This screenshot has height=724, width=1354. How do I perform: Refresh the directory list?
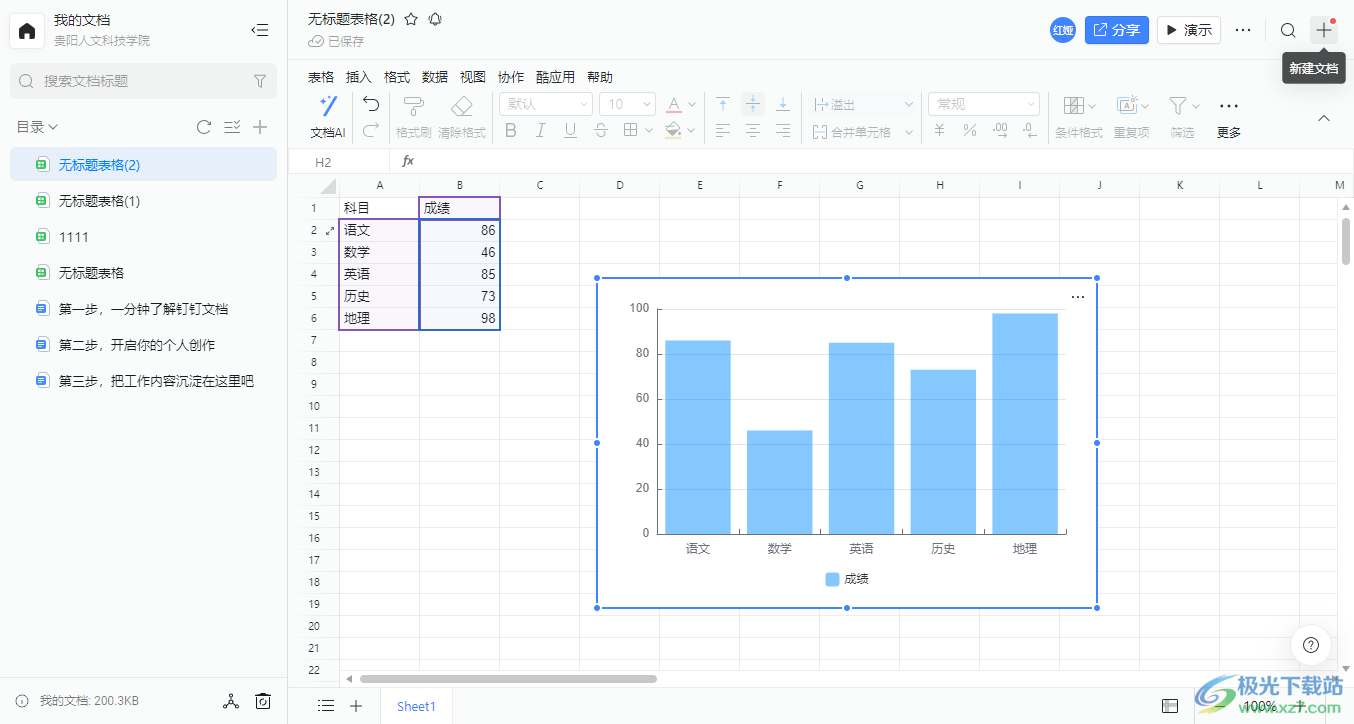point(204,127)
